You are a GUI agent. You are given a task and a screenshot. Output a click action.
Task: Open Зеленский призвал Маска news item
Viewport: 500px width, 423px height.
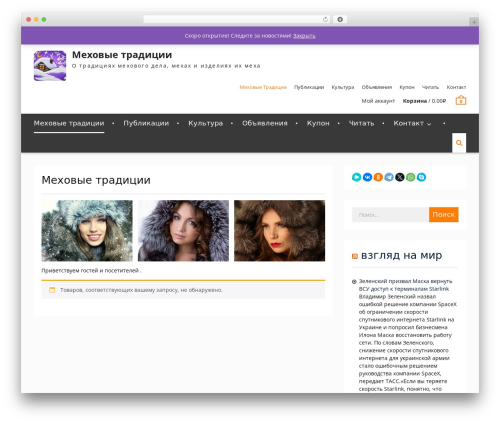(x=405, y=285)
